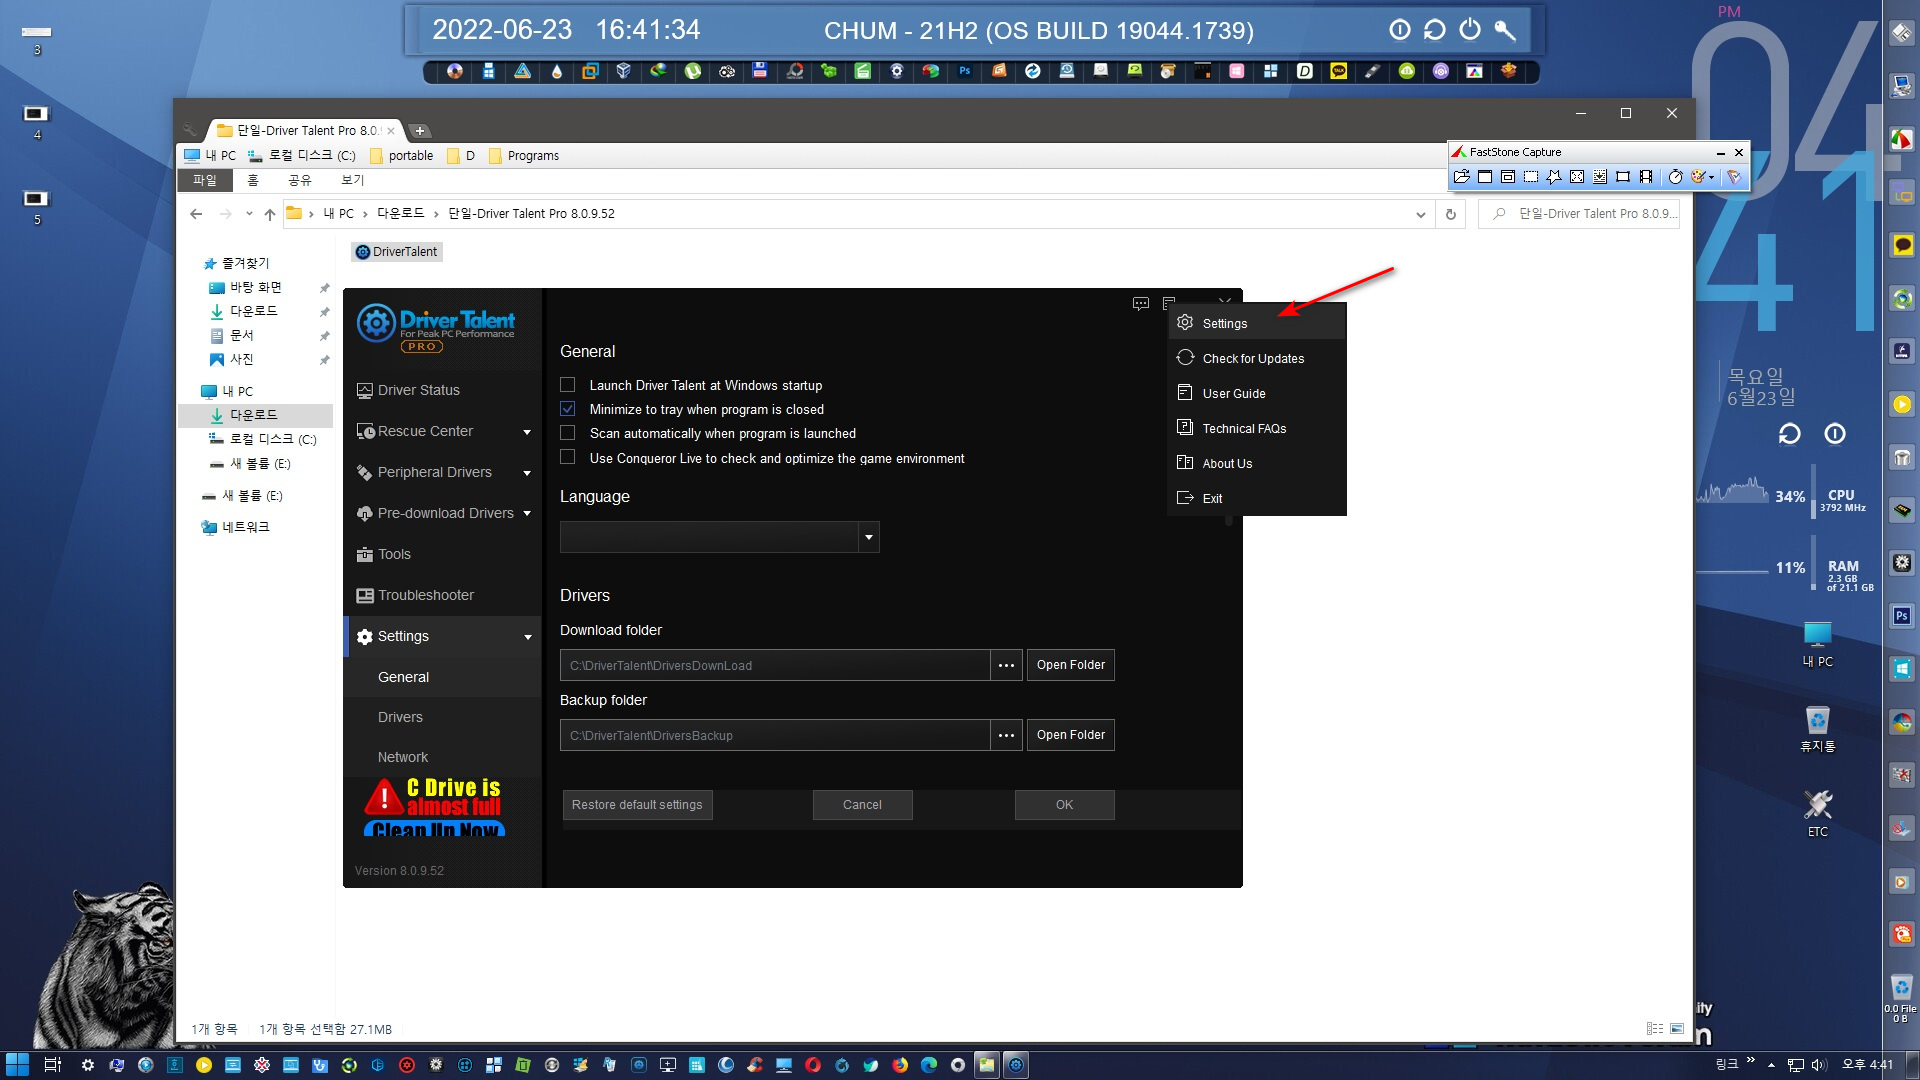Select FastStone fixed region capture

tap(1623, 177)
